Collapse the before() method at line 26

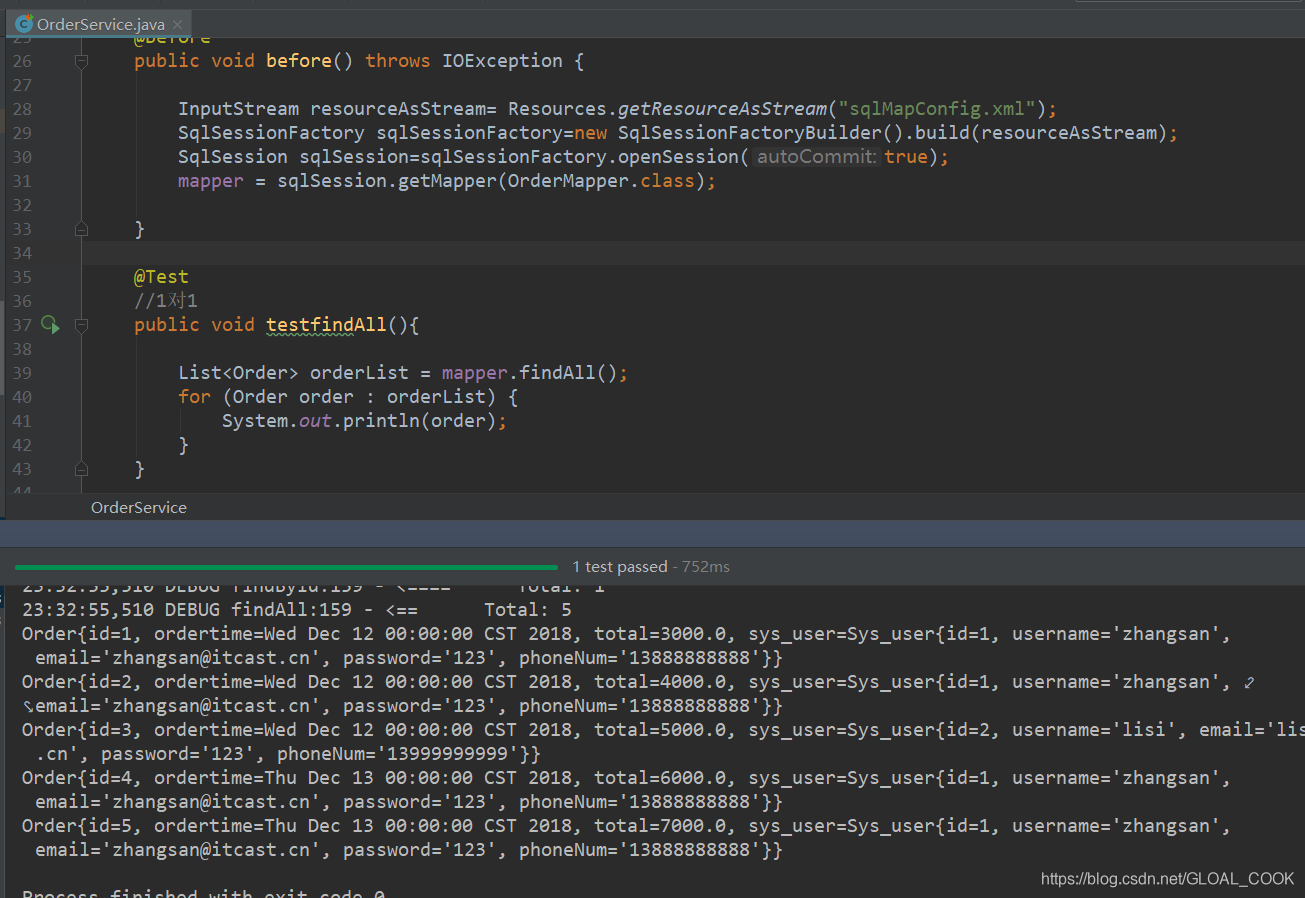pyautogui.click(x=81, y=61)
